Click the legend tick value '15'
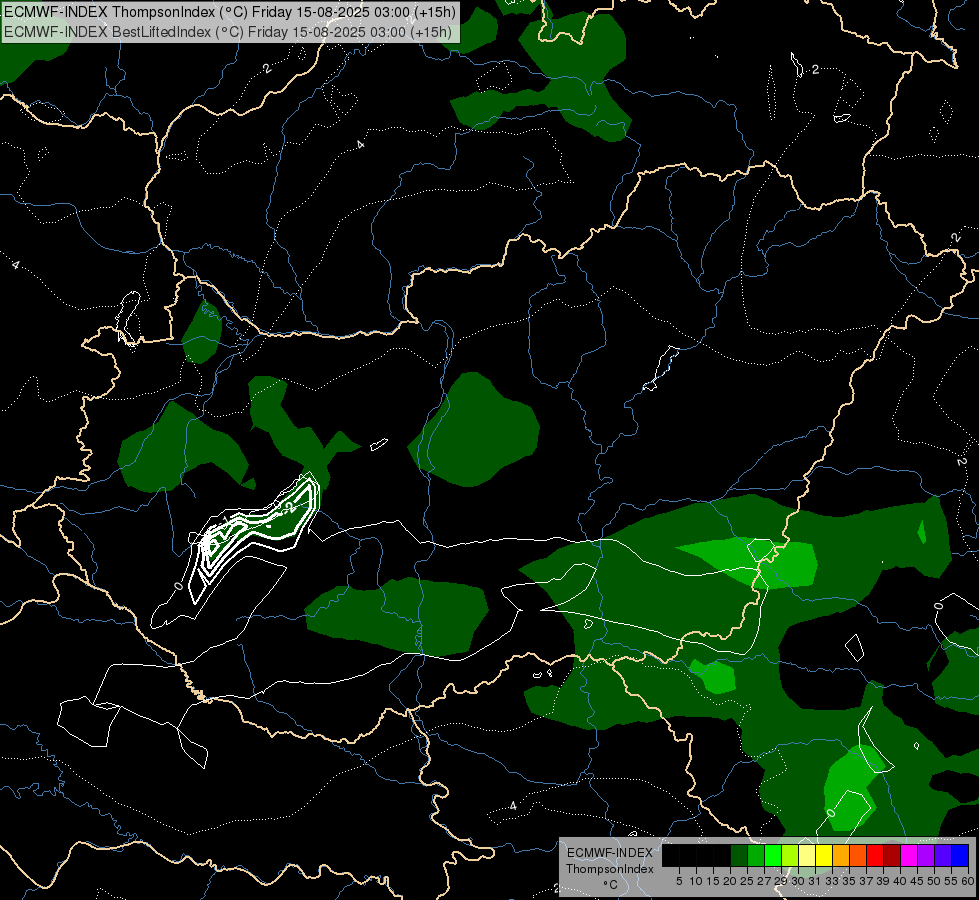This screenshot has width=979, height=900. click(713, 881)
